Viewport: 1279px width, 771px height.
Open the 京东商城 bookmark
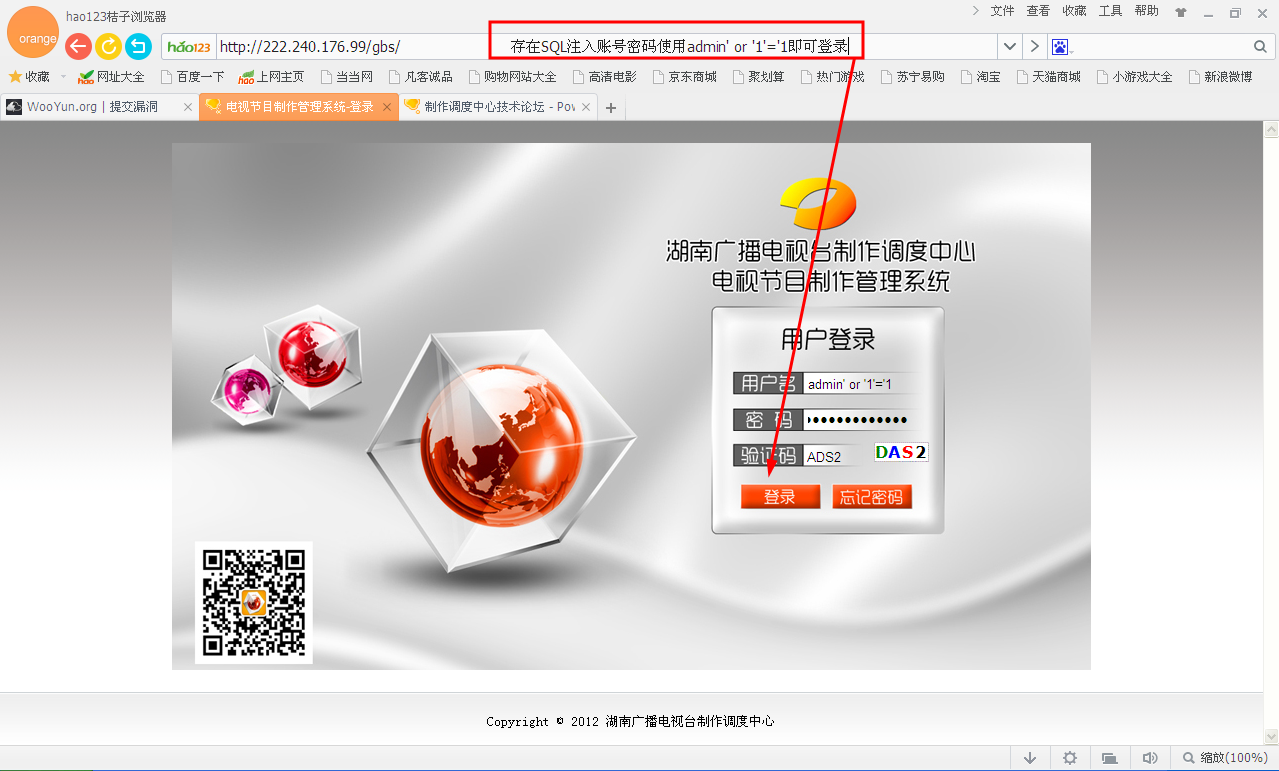(684, 76)
